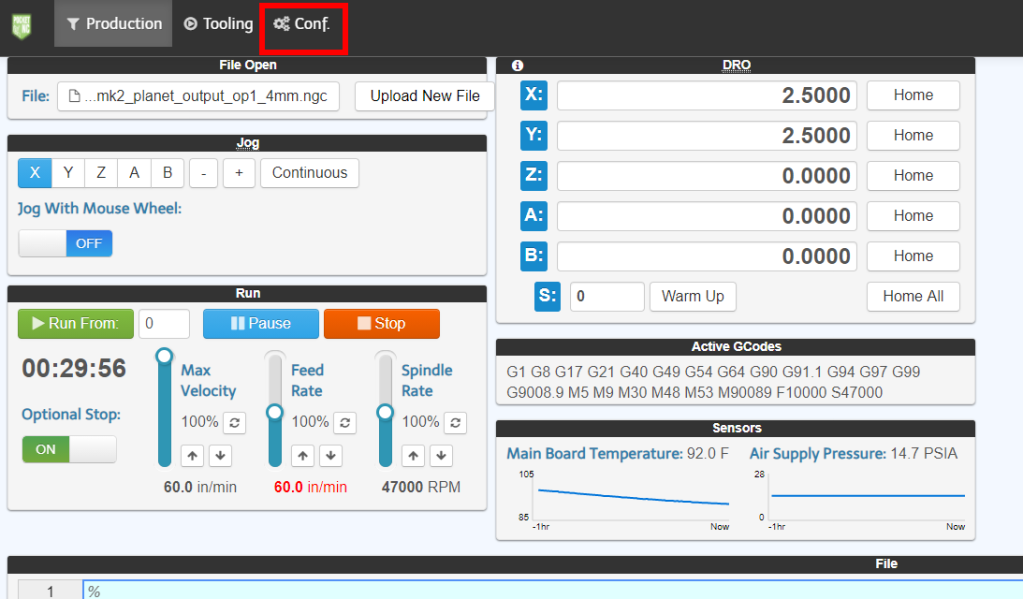Screen dimensions: 1023x599
Task: Click the DRO info icon
Action: 517,66
